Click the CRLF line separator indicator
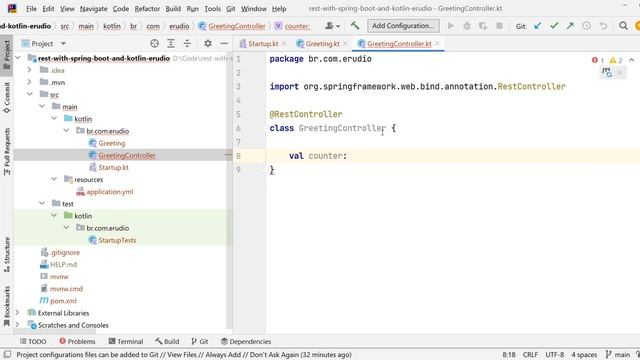The image size is (640, 360). tap(530, 355)
